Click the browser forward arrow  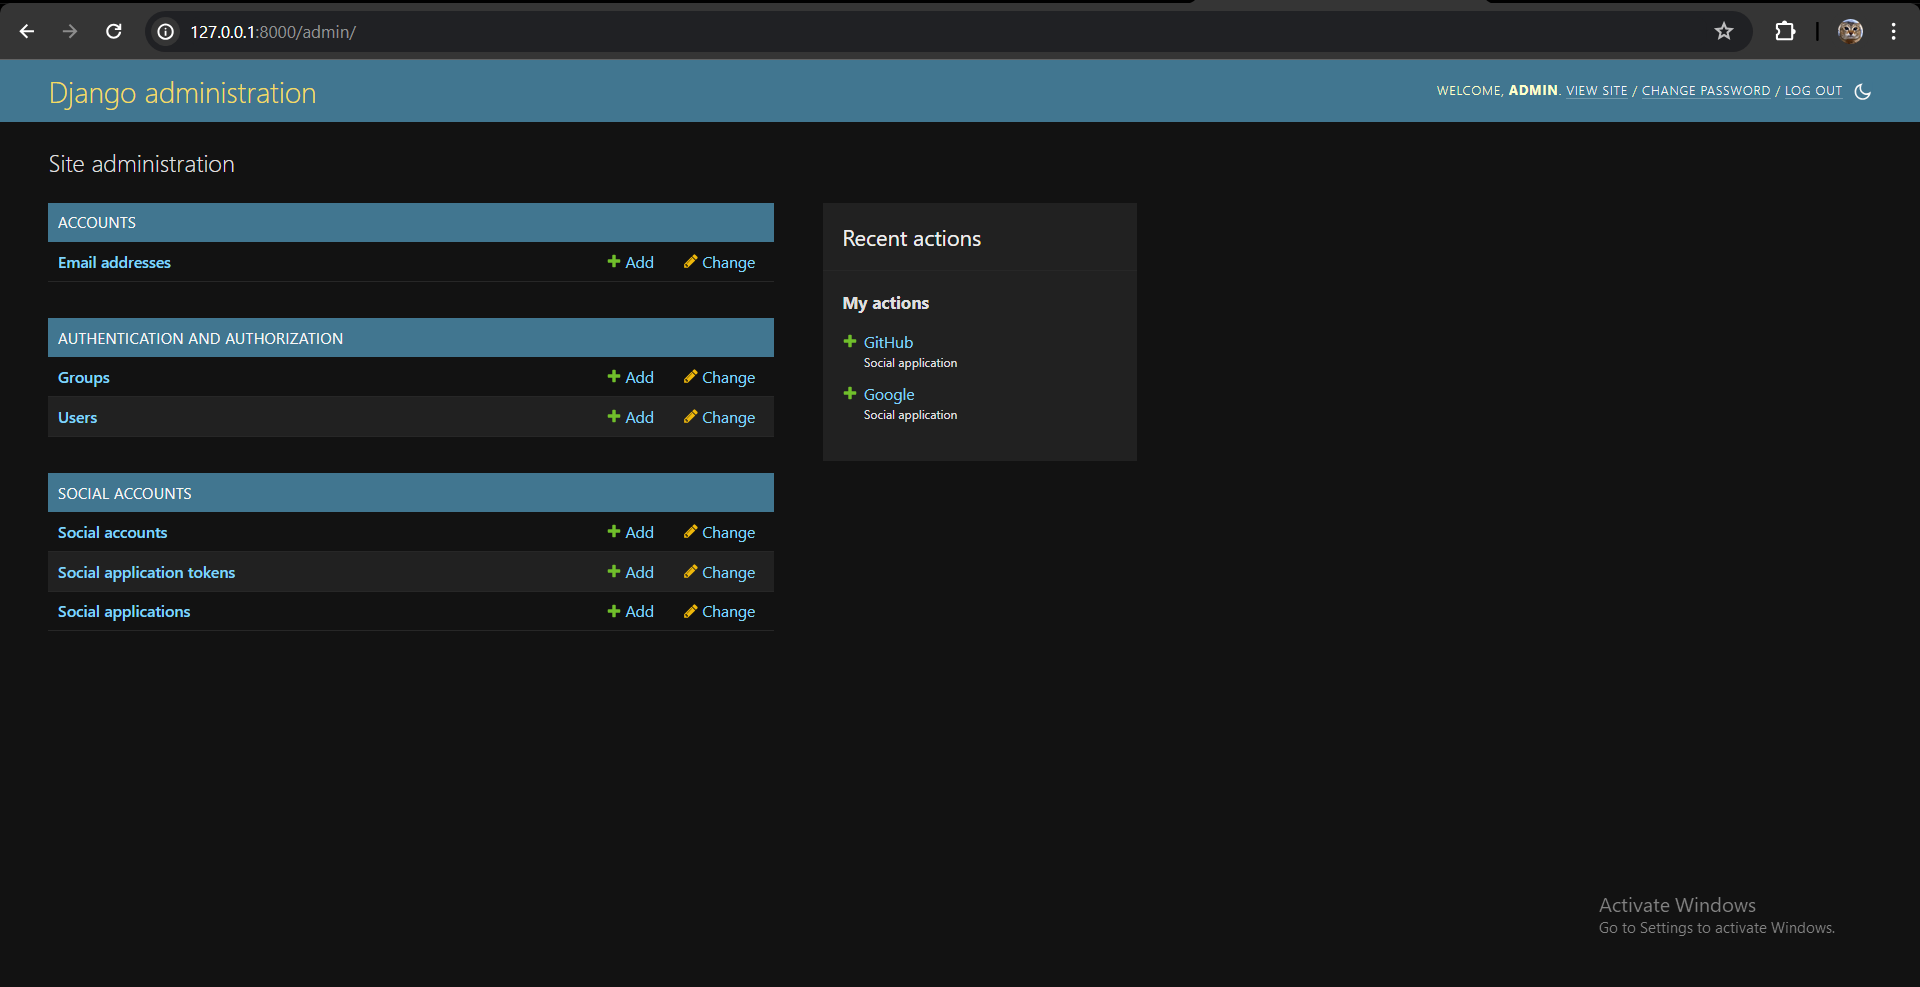pyautogui.click(x=70, y=32)
